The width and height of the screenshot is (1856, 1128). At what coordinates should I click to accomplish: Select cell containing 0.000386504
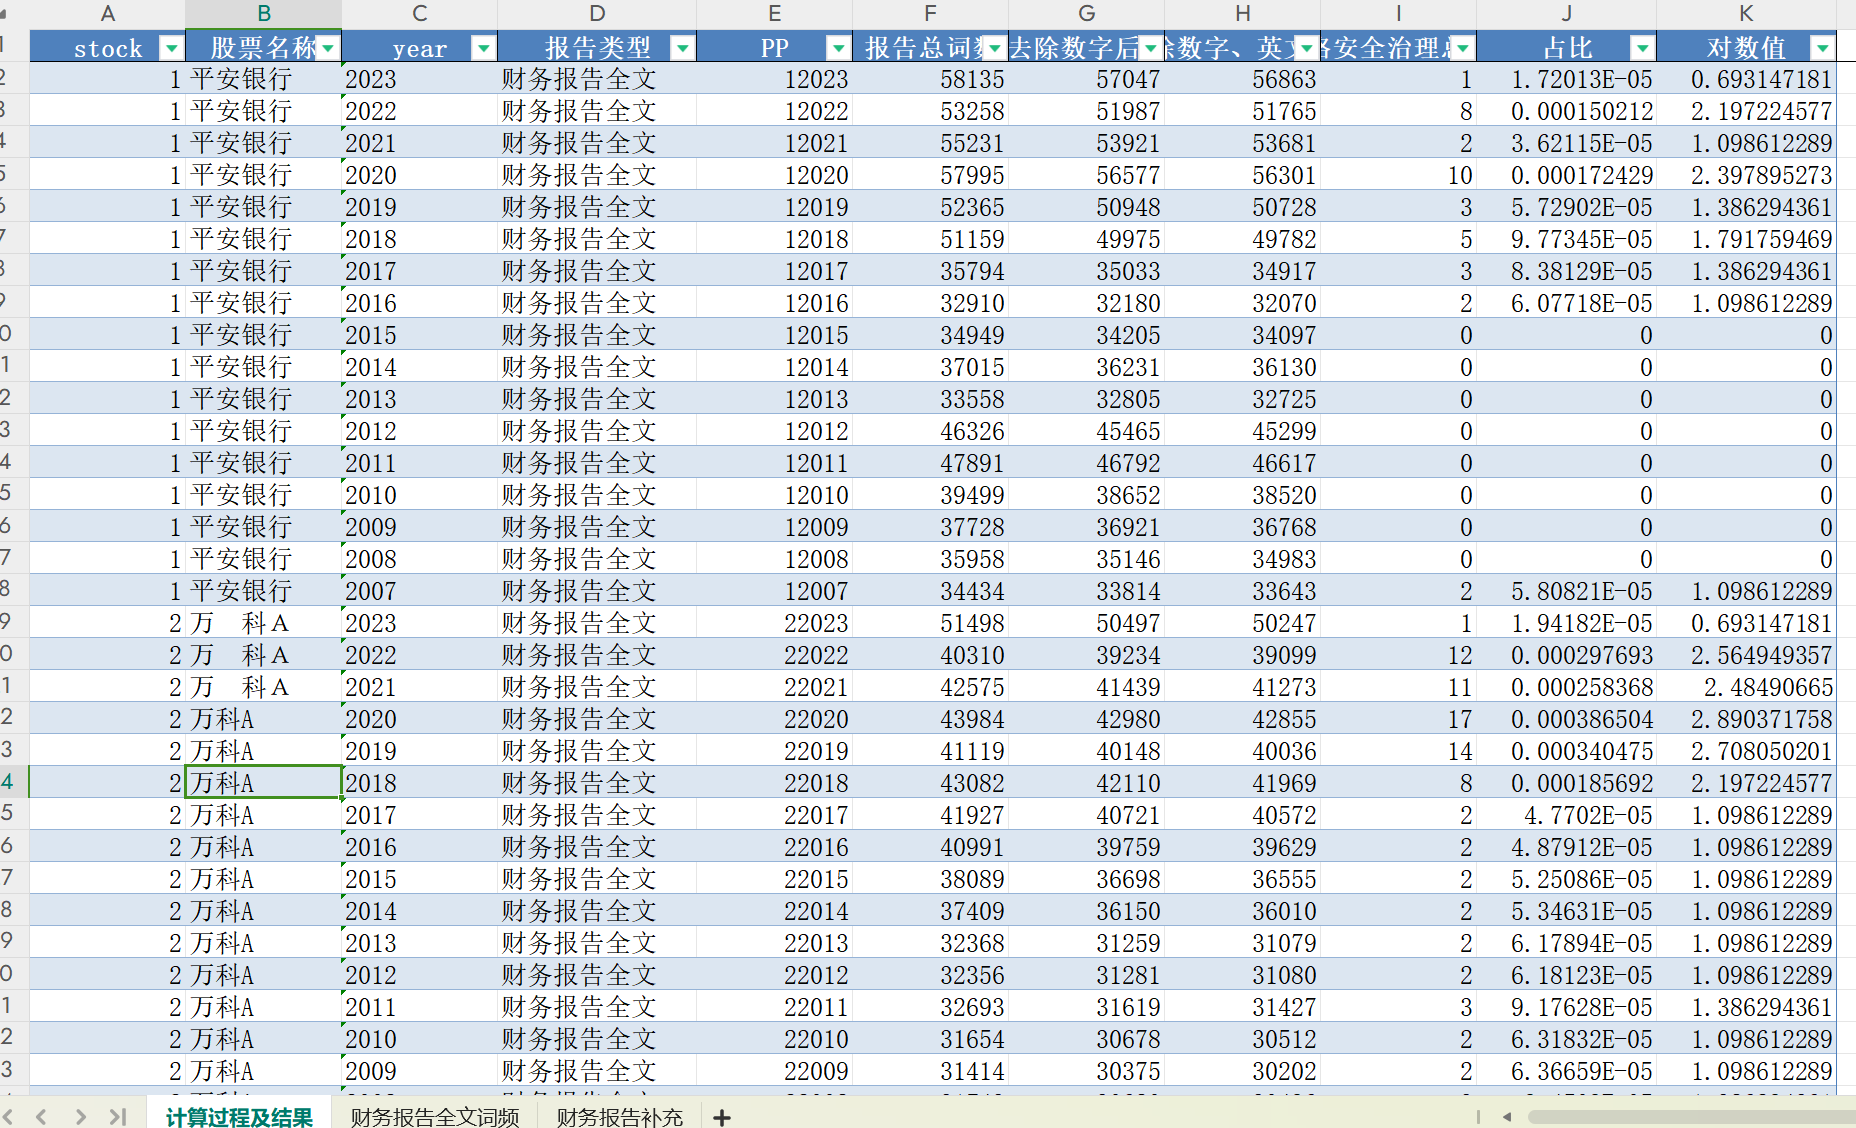point(1567,719)
